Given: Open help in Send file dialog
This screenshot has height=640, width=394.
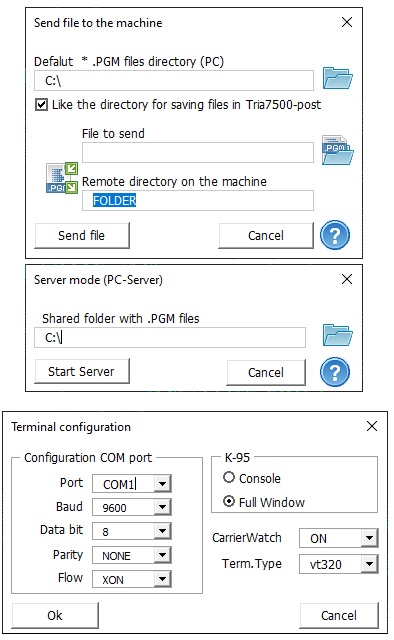Looking at the screenshot, I should click(x=335, y=235).
